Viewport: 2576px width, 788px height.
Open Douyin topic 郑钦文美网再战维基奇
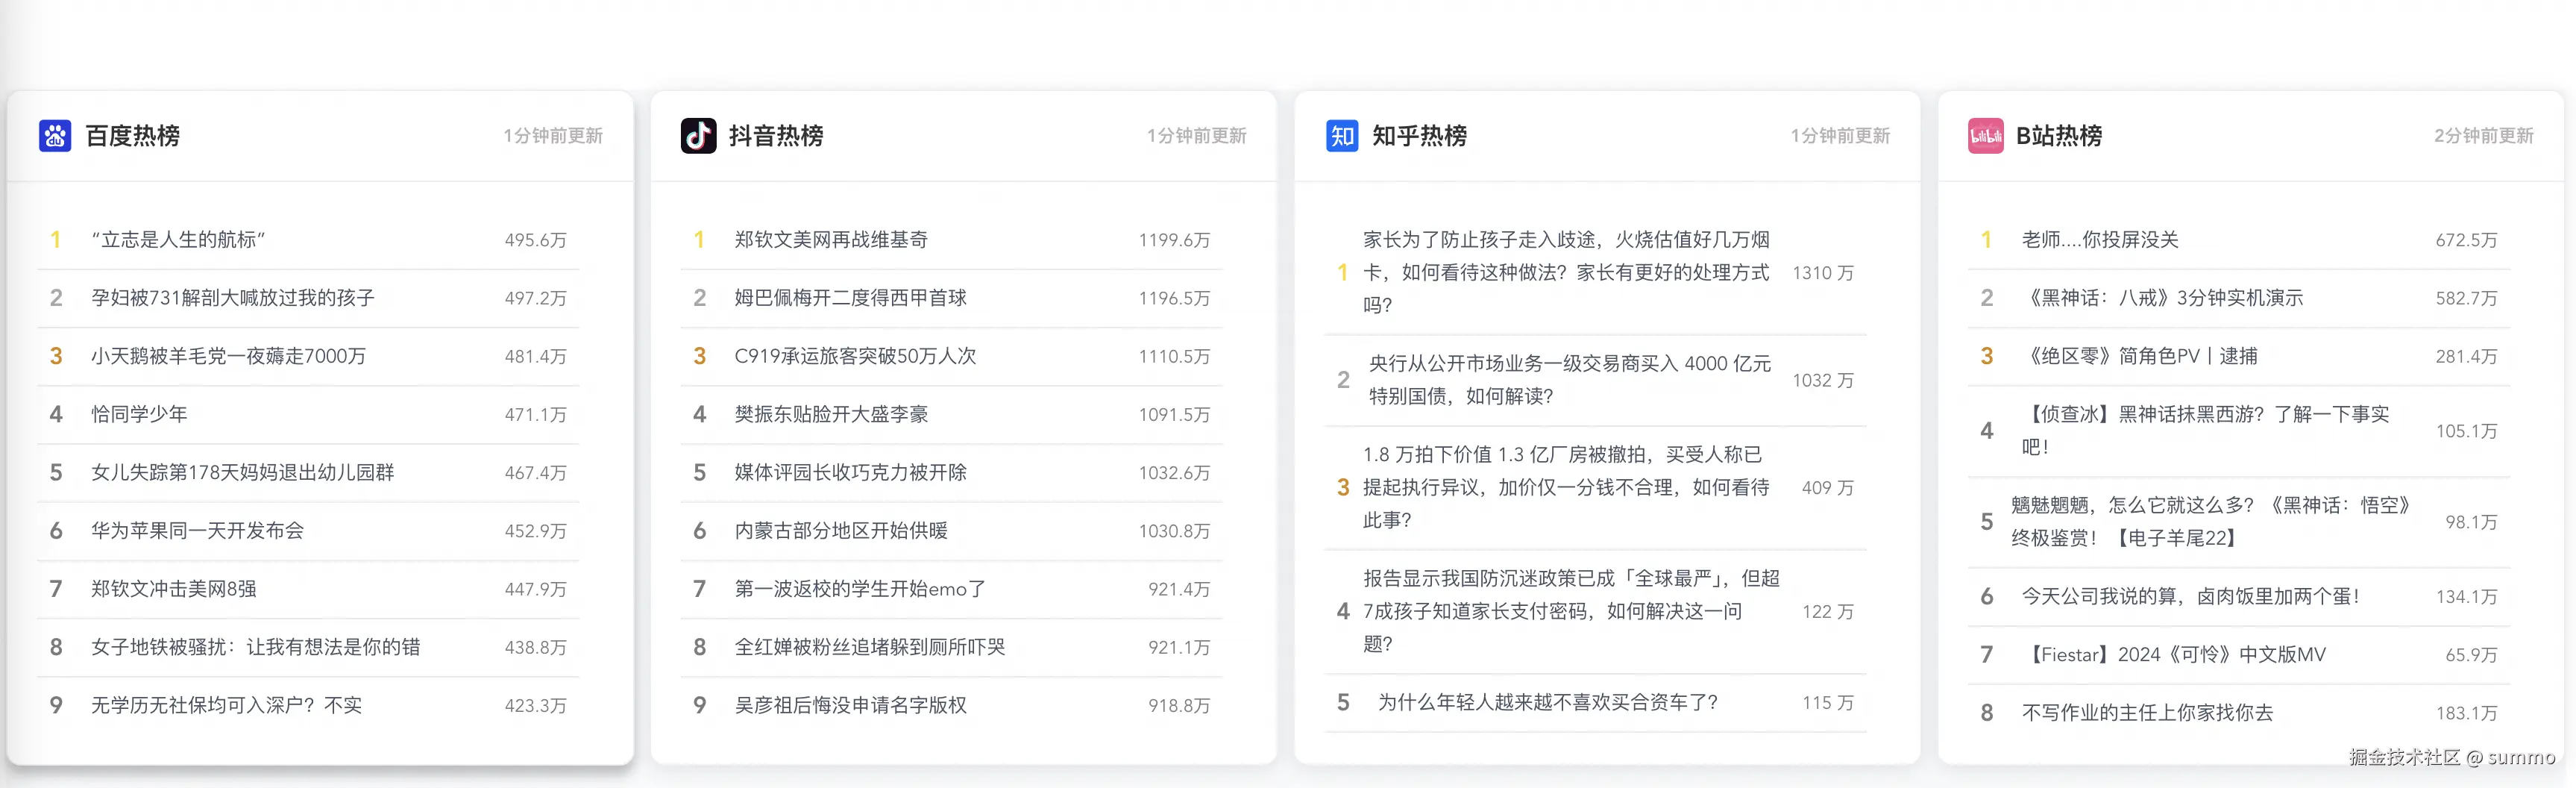831,240
